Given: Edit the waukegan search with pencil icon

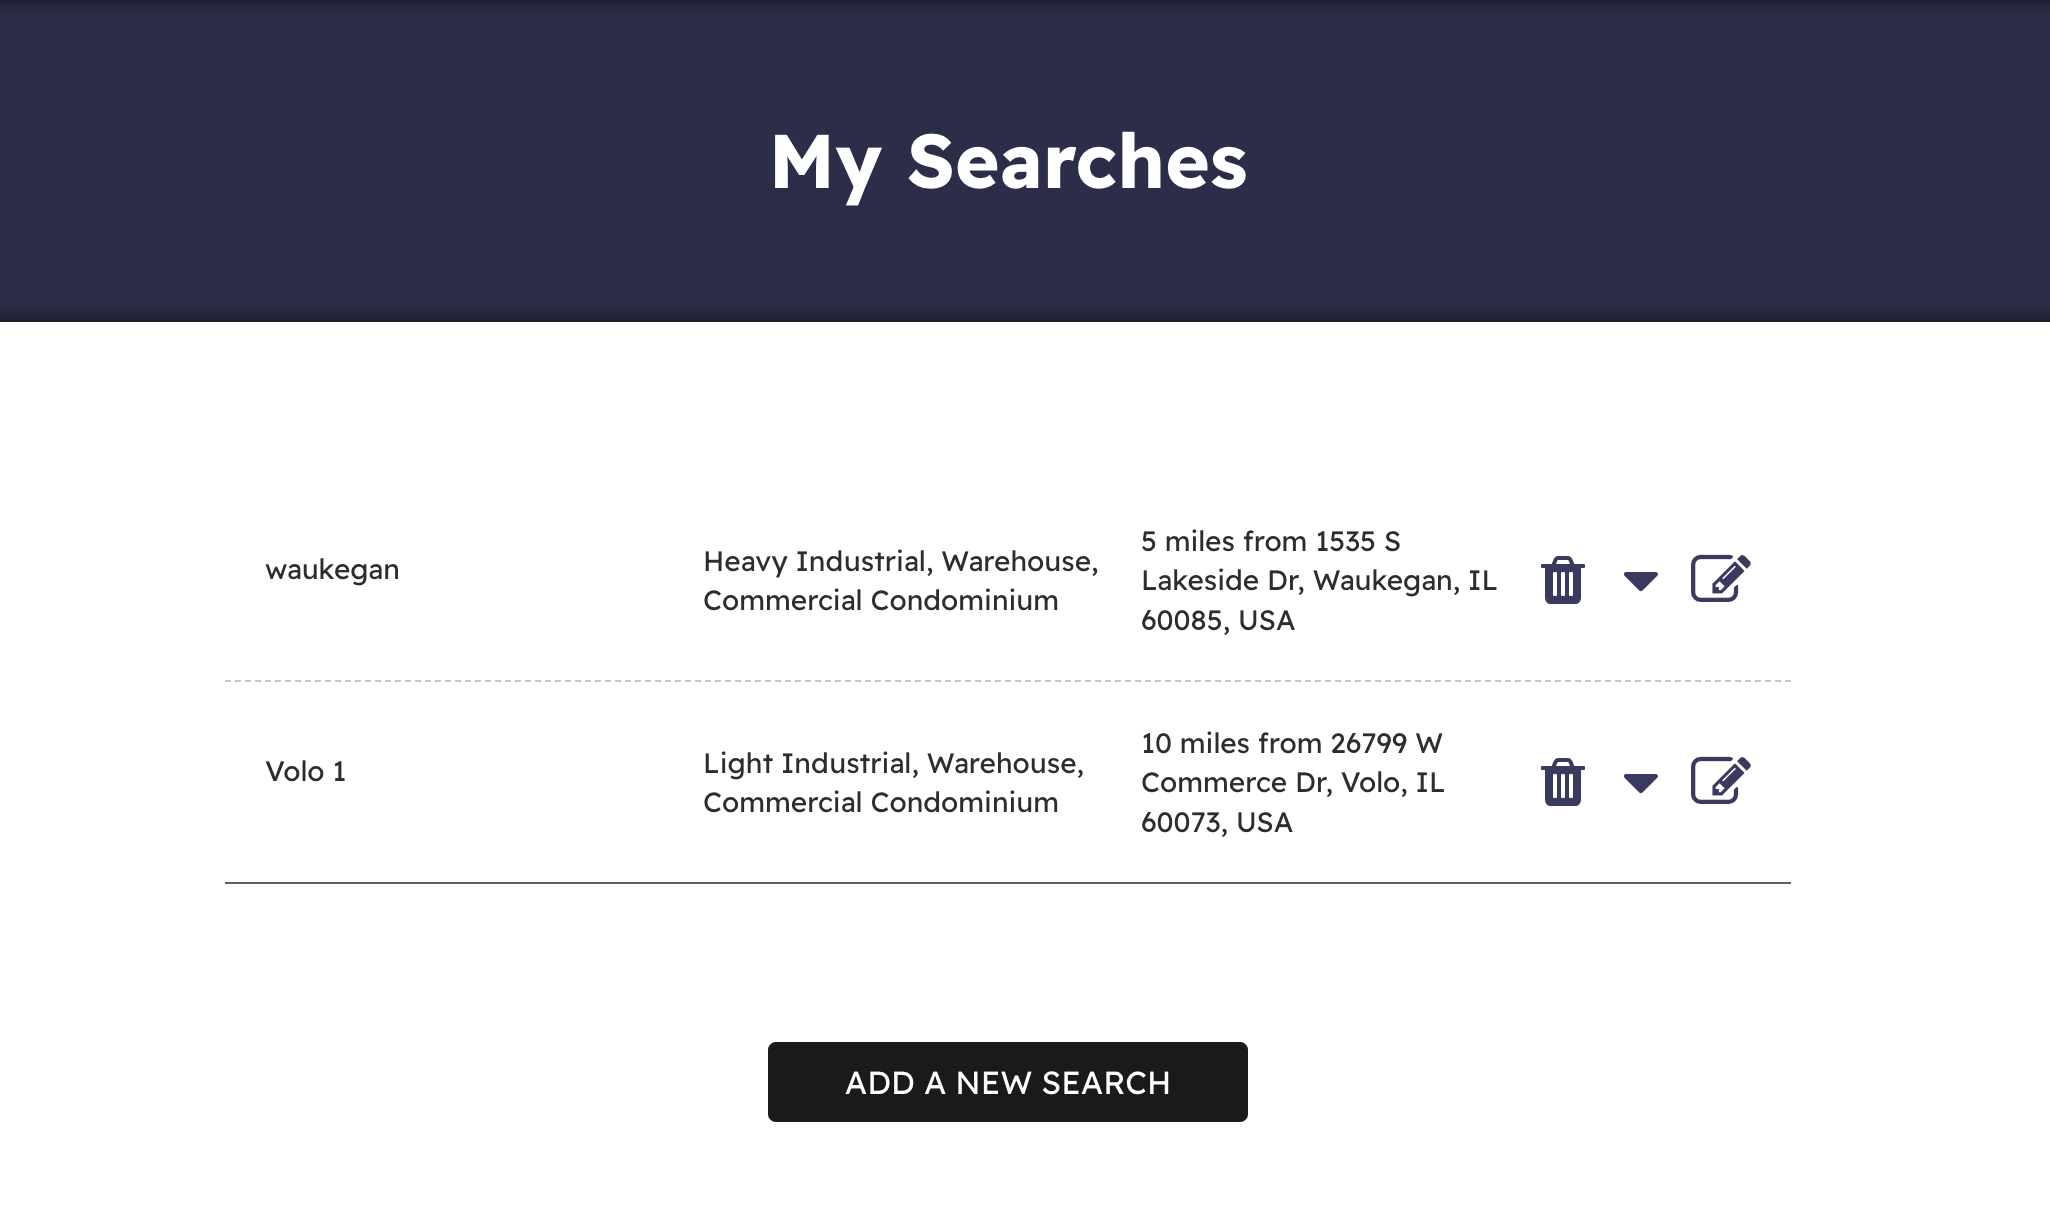Looking at the screenshot, I should pyautogui.click(x=1720, y=578).
